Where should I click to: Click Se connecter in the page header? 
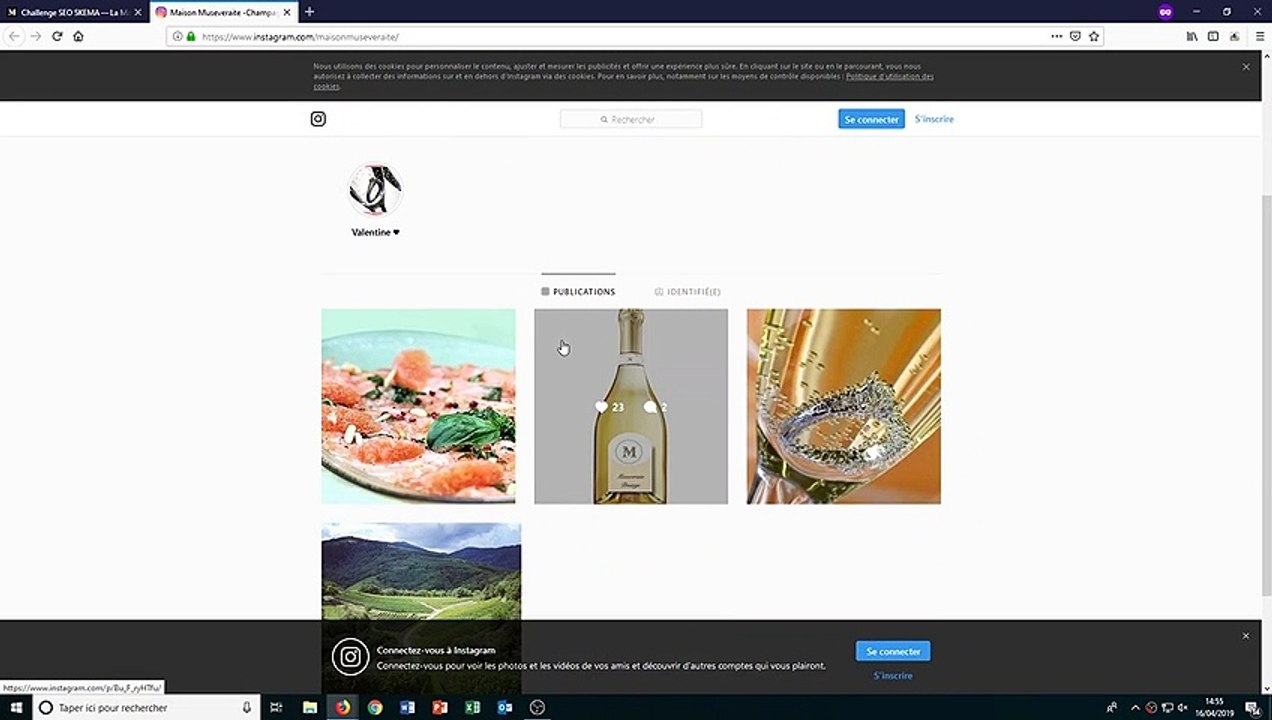tap(871, 119)
